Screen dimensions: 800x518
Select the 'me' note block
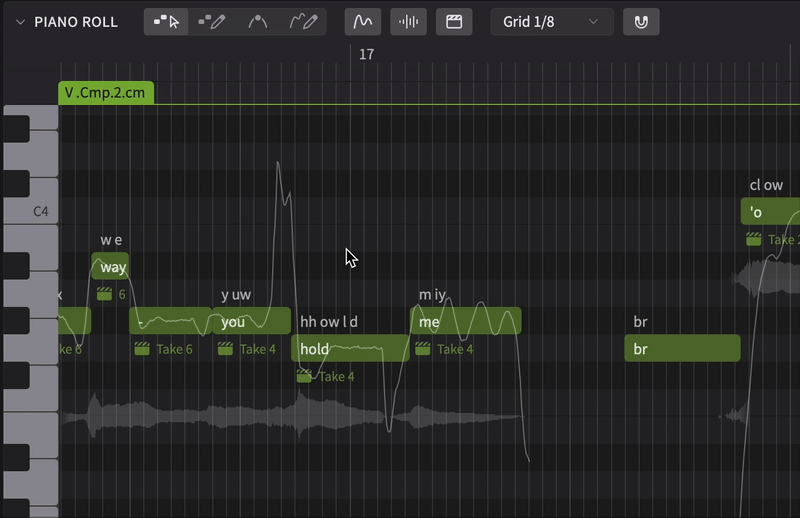point(466,321)
